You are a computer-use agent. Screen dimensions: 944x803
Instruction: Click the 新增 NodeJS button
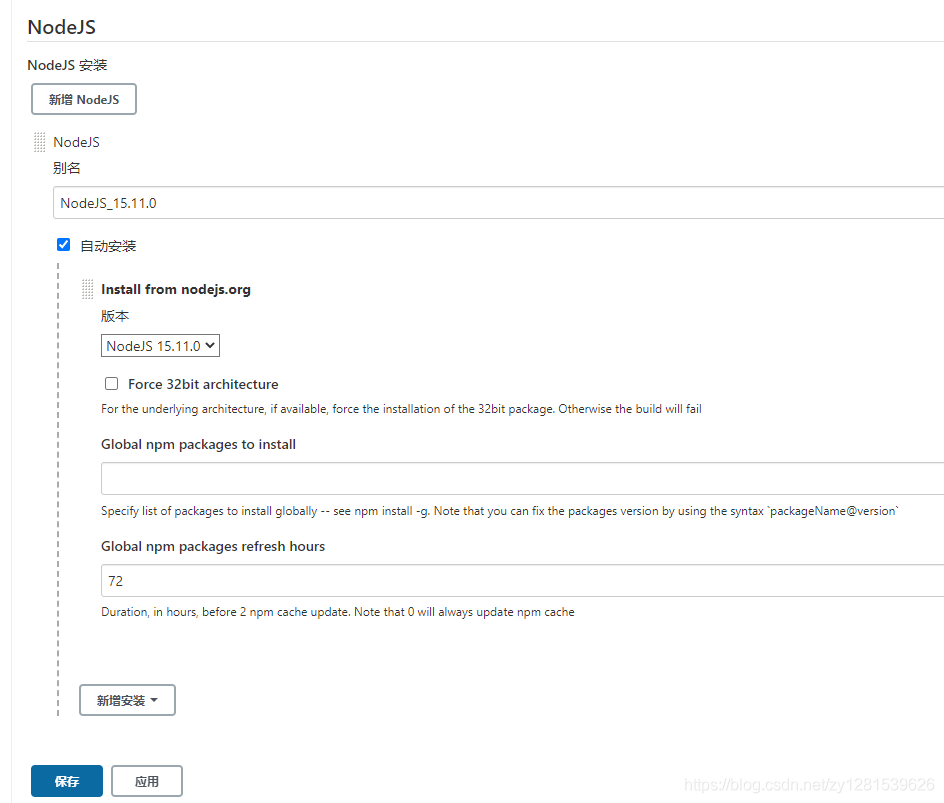click(84, 99)
